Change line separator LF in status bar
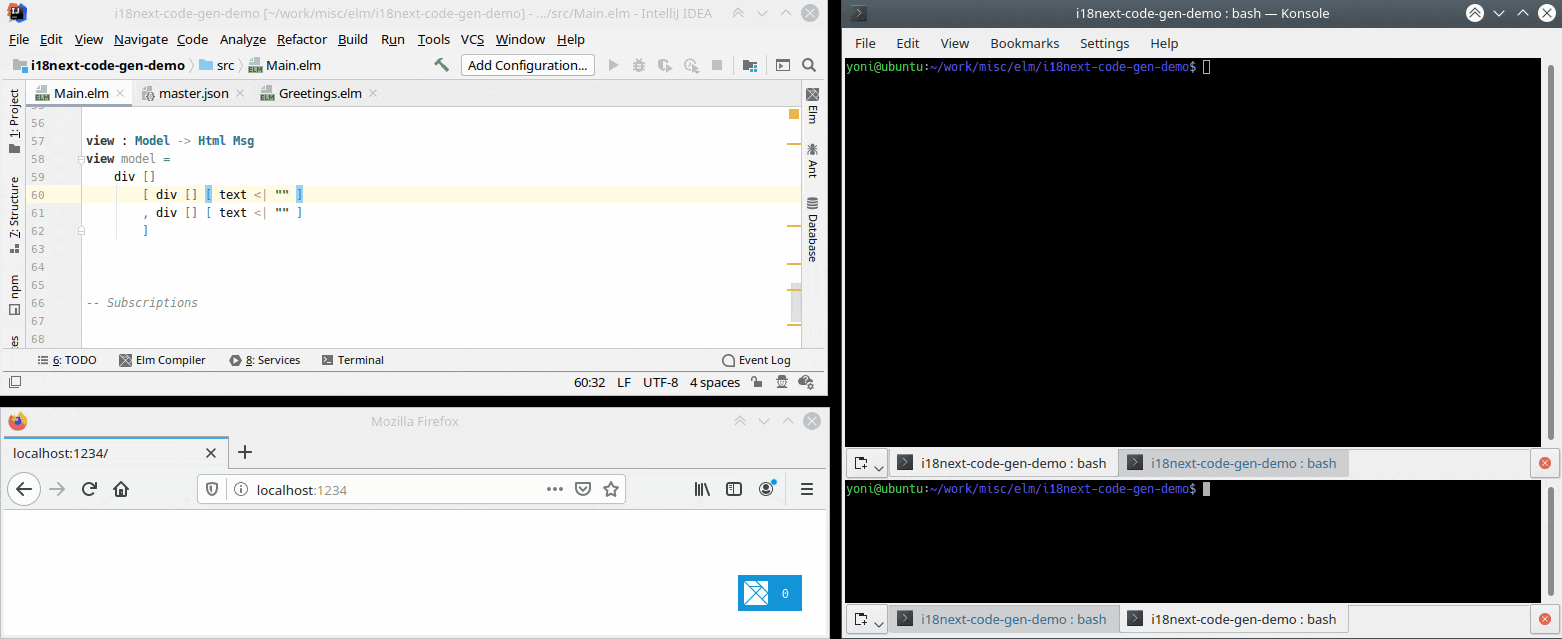The width and height of the screenshot is (1562, 639). (624, 382)
